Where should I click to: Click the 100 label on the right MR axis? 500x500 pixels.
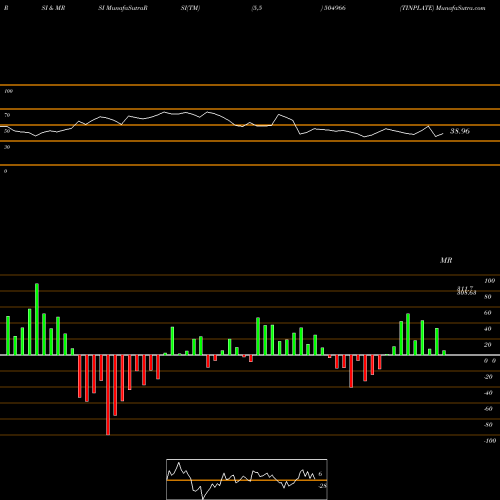(490, 281)
